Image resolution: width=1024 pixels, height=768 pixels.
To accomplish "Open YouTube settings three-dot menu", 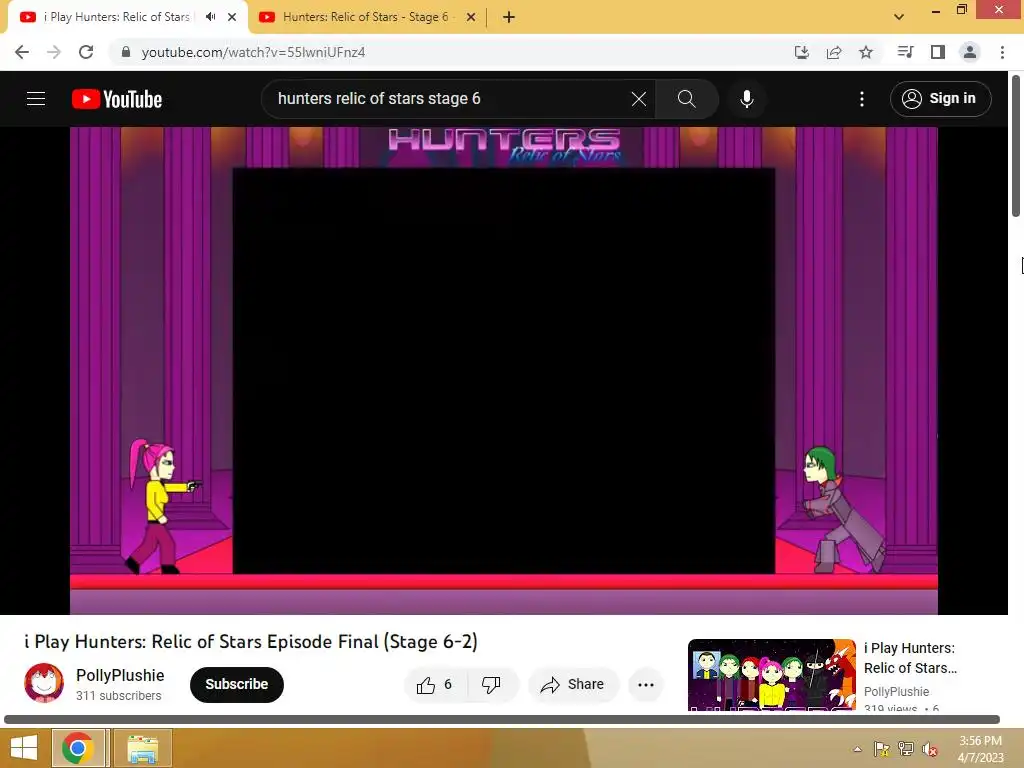I will click(x=862, y=99).
